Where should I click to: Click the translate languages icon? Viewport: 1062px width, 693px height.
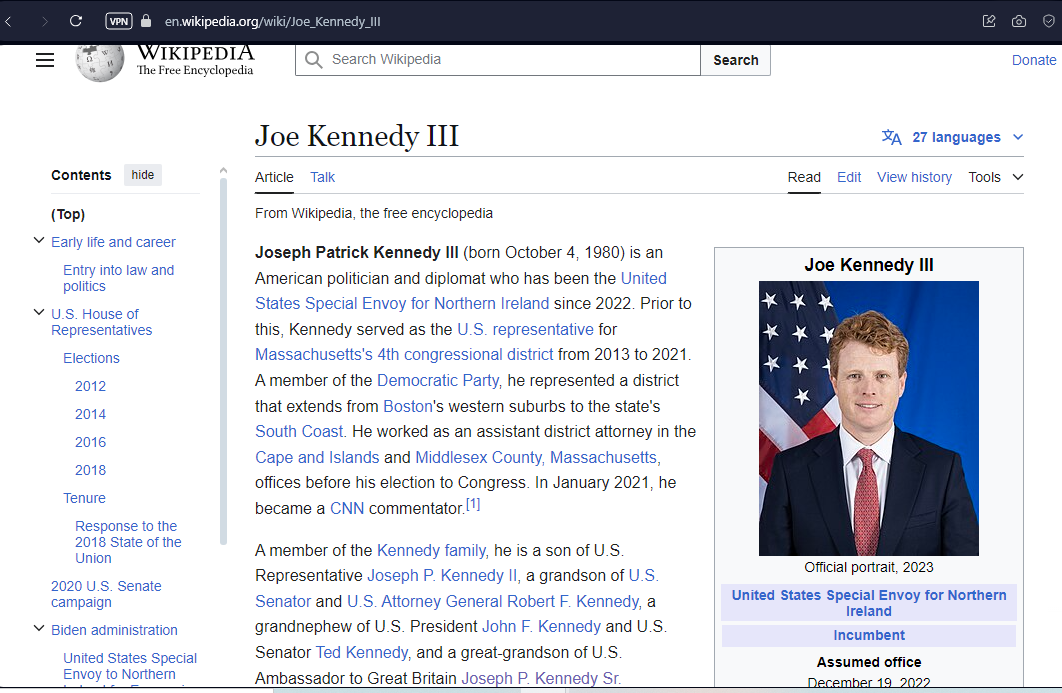pos(891,137)
